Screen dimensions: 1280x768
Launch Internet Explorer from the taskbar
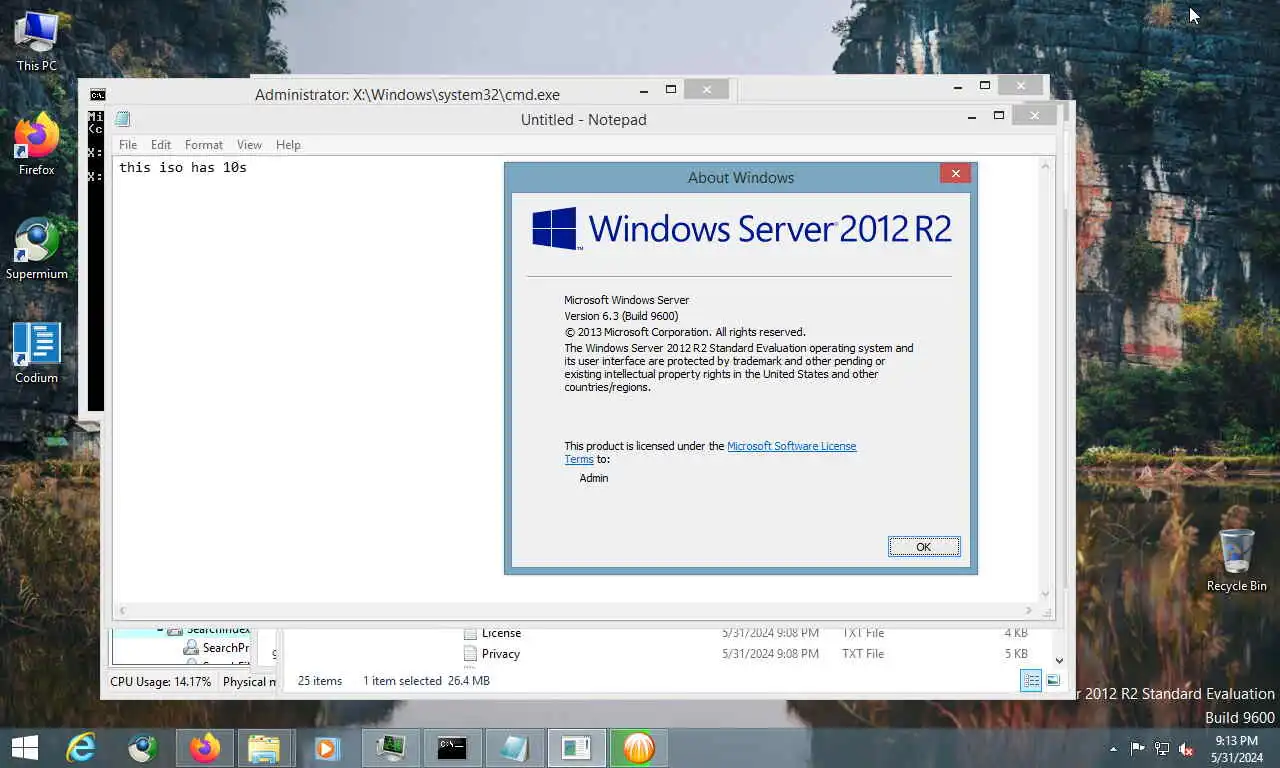pyautogui.click(x=81, y=748)
